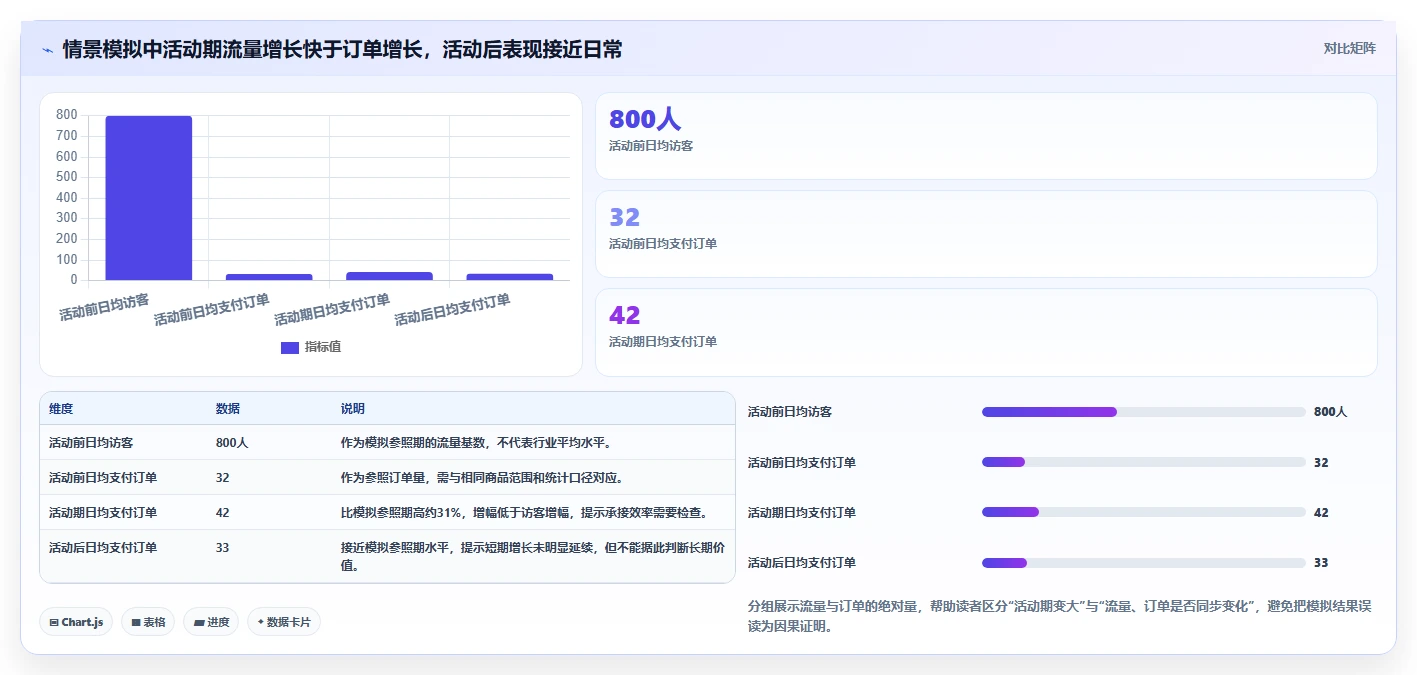Select the large 32 value in the KPI card
The height and width of the screenshot is (675, 1417).
point(624,217)
